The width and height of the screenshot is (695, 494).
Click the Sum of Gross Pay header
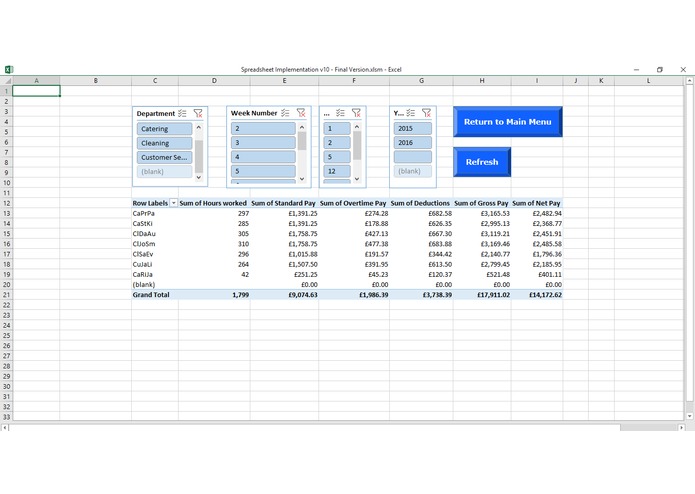coord(481,203)
